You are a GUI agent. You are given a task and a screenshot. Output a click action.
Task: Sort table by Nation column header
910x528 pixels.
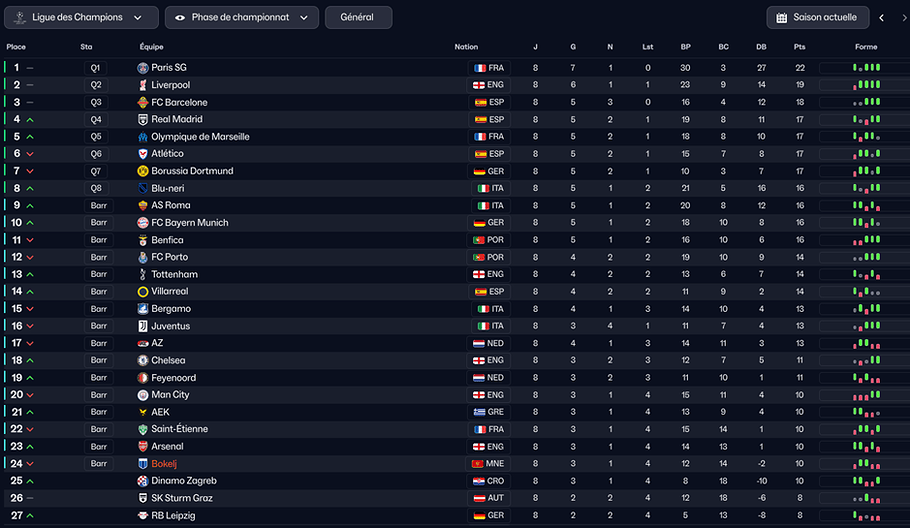[x=466, y=47]
